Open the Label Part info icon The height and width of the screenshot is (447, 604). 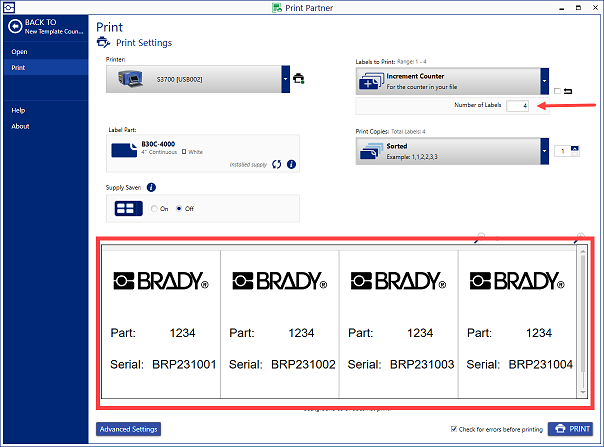click(x=291, y=163)
